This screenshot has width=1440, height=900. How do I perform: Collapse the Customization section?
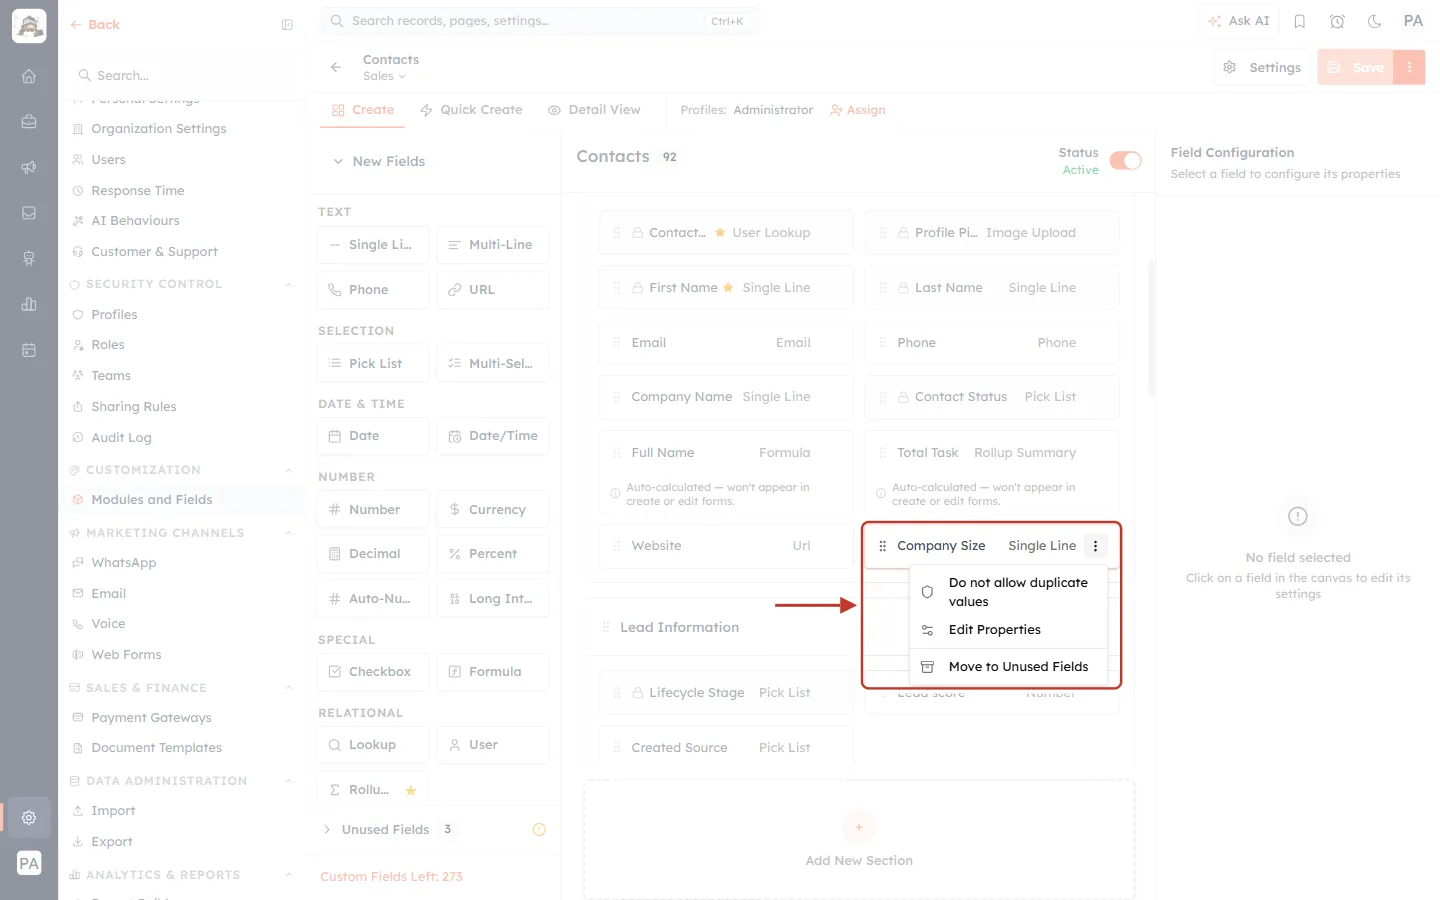coord(289,470)
